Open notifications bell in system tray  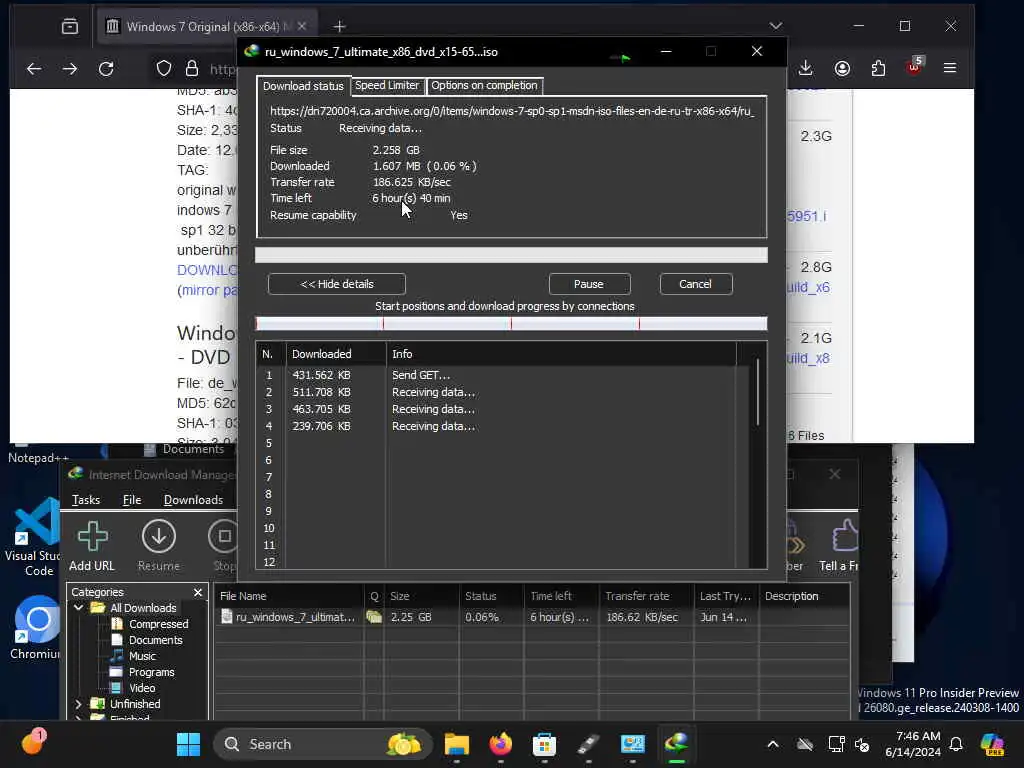coord(956,744)
